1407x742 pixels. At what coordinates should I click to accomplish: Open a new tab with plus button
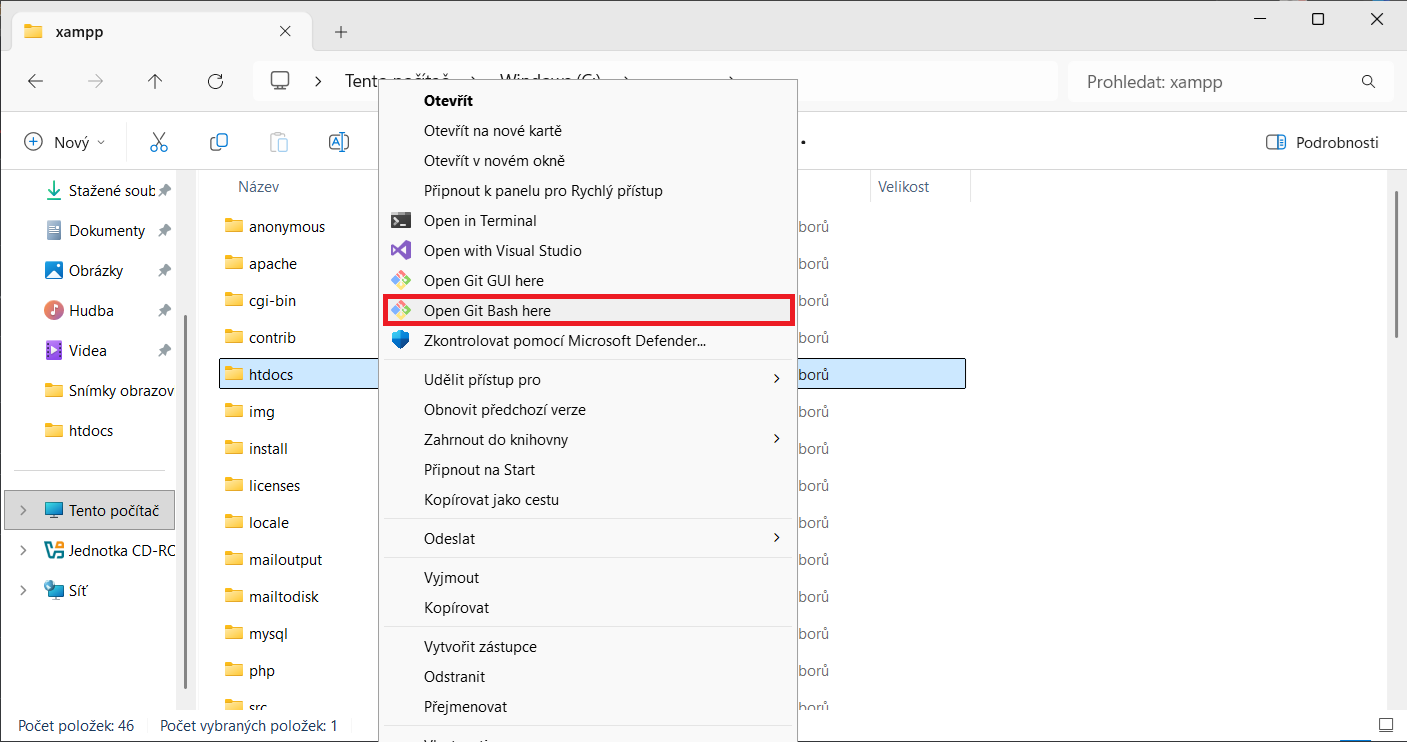[x=341, y=31]
